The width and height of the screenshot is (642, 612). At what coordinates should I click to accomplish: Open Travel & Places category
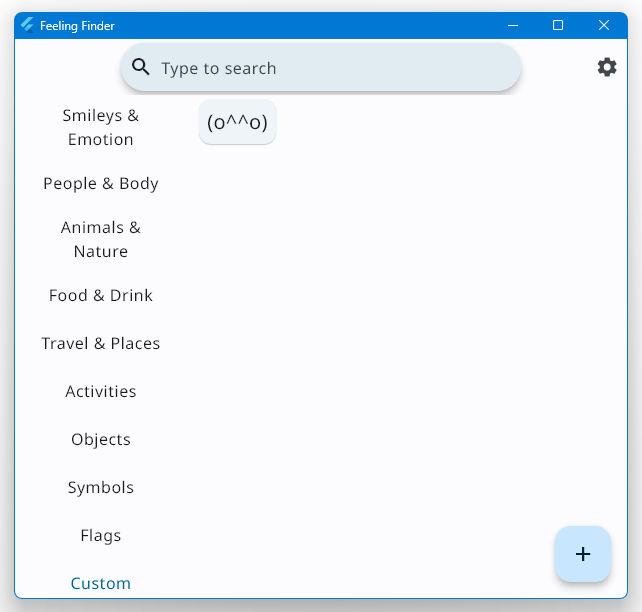click(x=101, y=343)
